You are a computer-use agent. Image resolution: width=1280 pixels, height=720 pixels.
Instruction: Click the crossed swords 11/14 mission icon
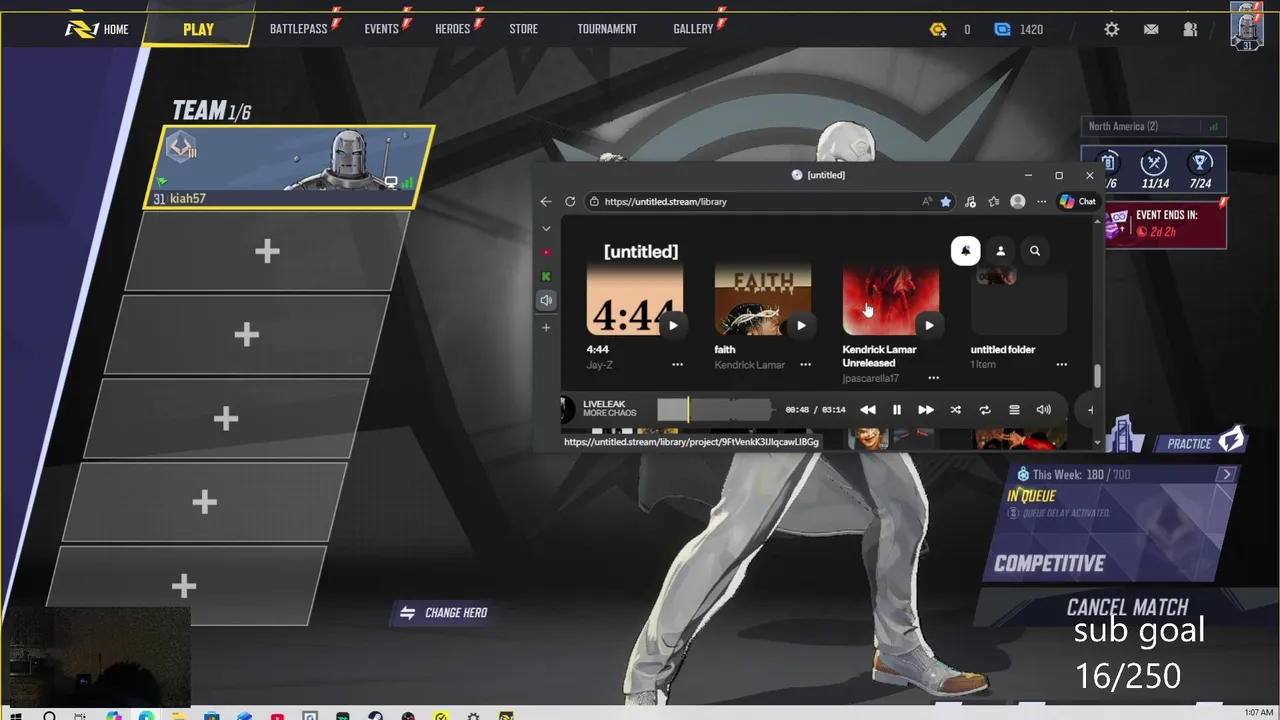click(1155, 168)
